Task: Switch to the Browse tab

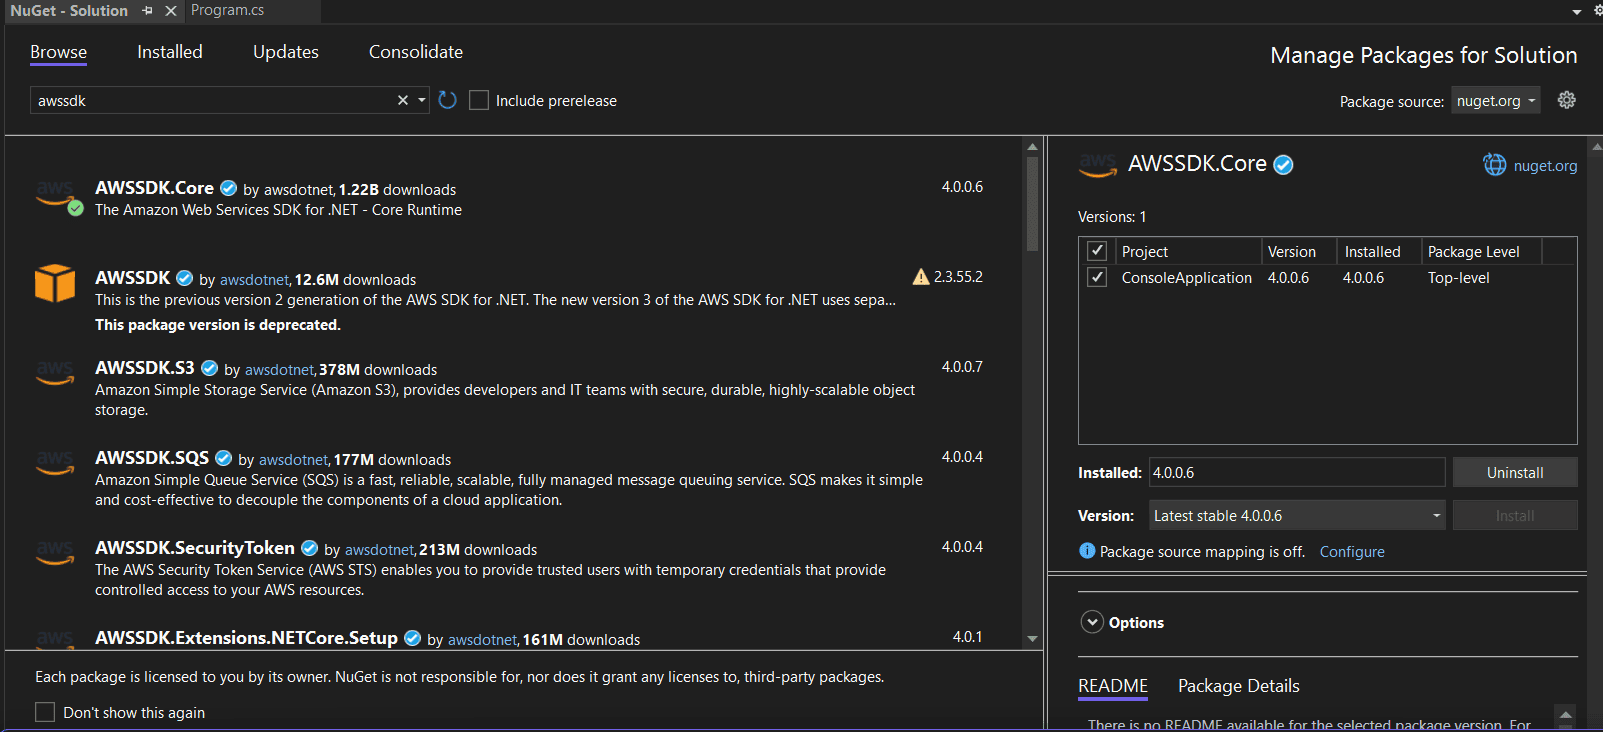Action: click(x=58, y=52)
